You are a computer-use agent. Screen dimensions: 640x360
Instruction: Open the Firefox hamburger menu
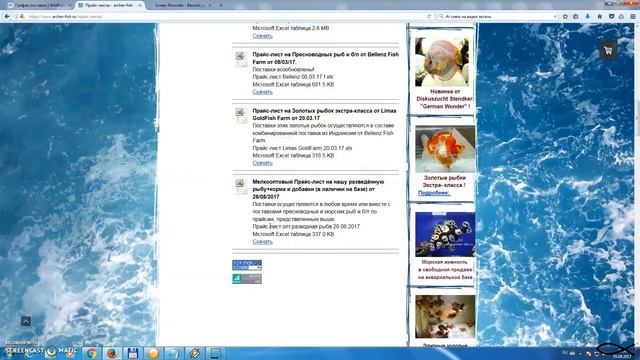coord(633,16)
